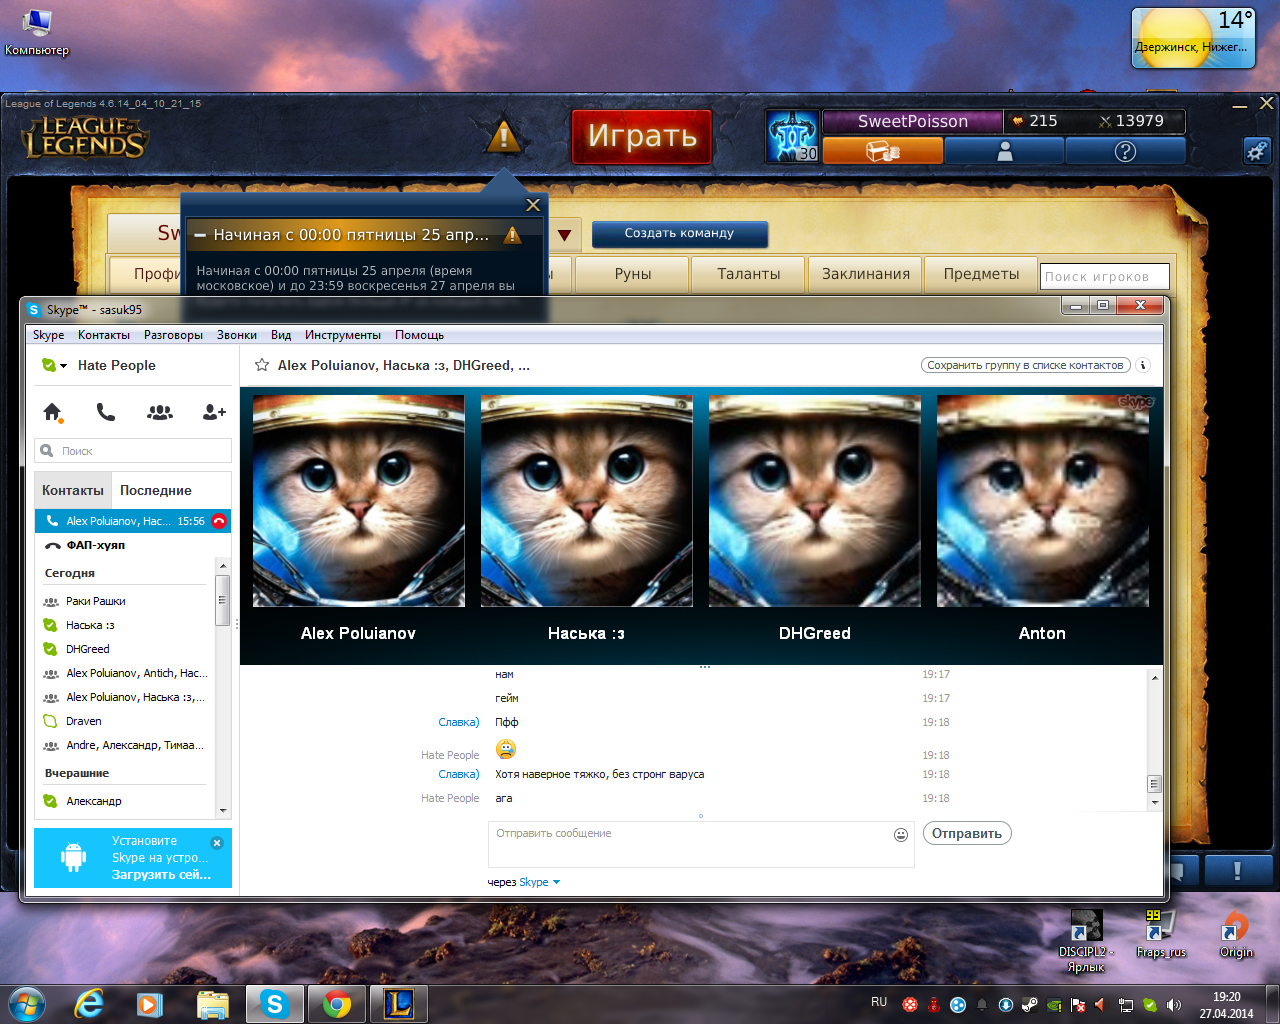Open the Заклинания tab in League of Legends
The height and width of the screenshot is (1024, 1280).
pos(866,274)
